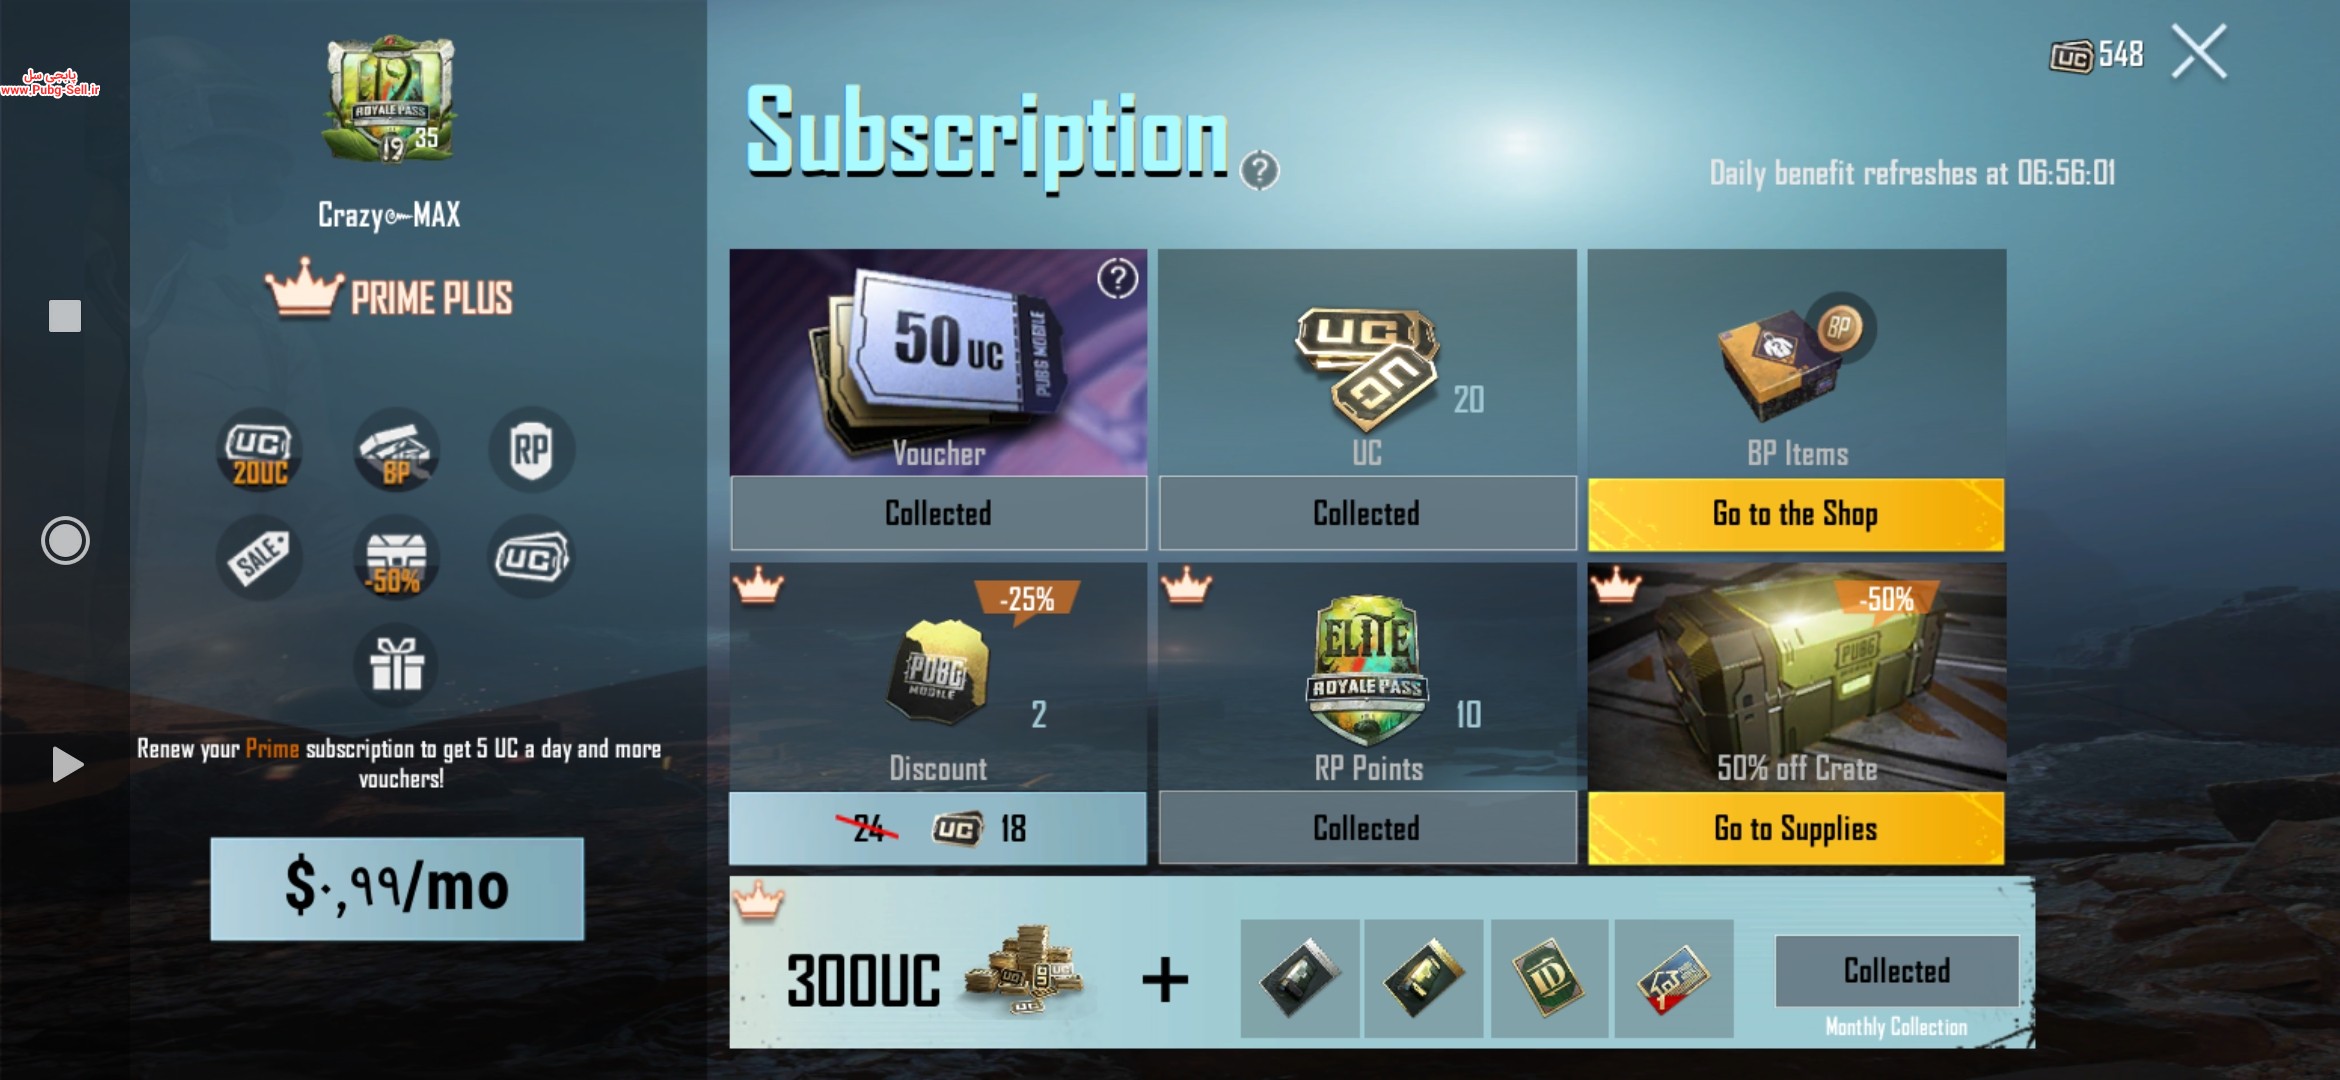Open the ID card reward thumbnail

[x=1549, y=979]
